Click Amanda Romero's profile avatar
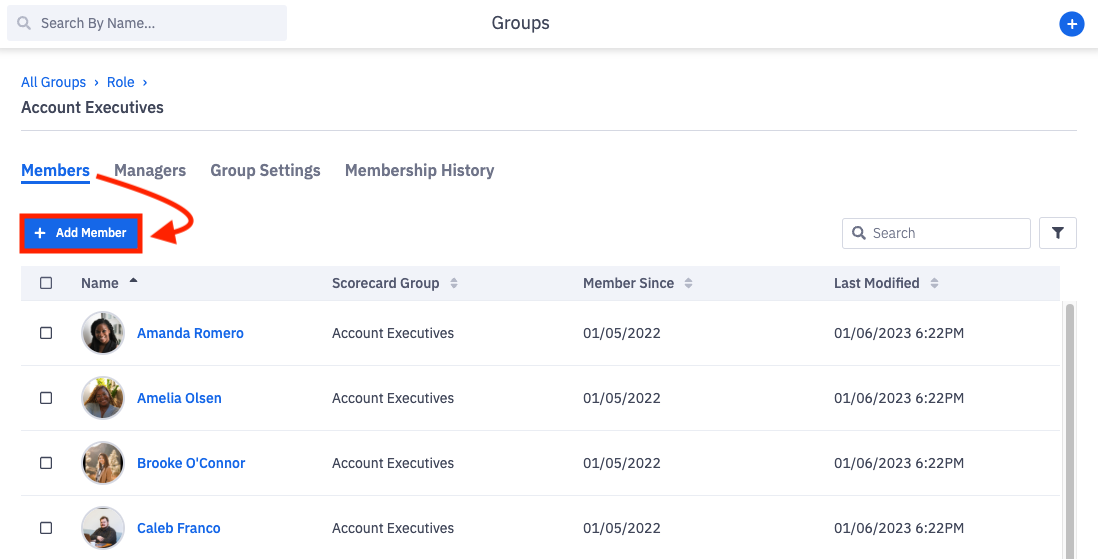The image size is (1098, 559). [x=103, y=333]
